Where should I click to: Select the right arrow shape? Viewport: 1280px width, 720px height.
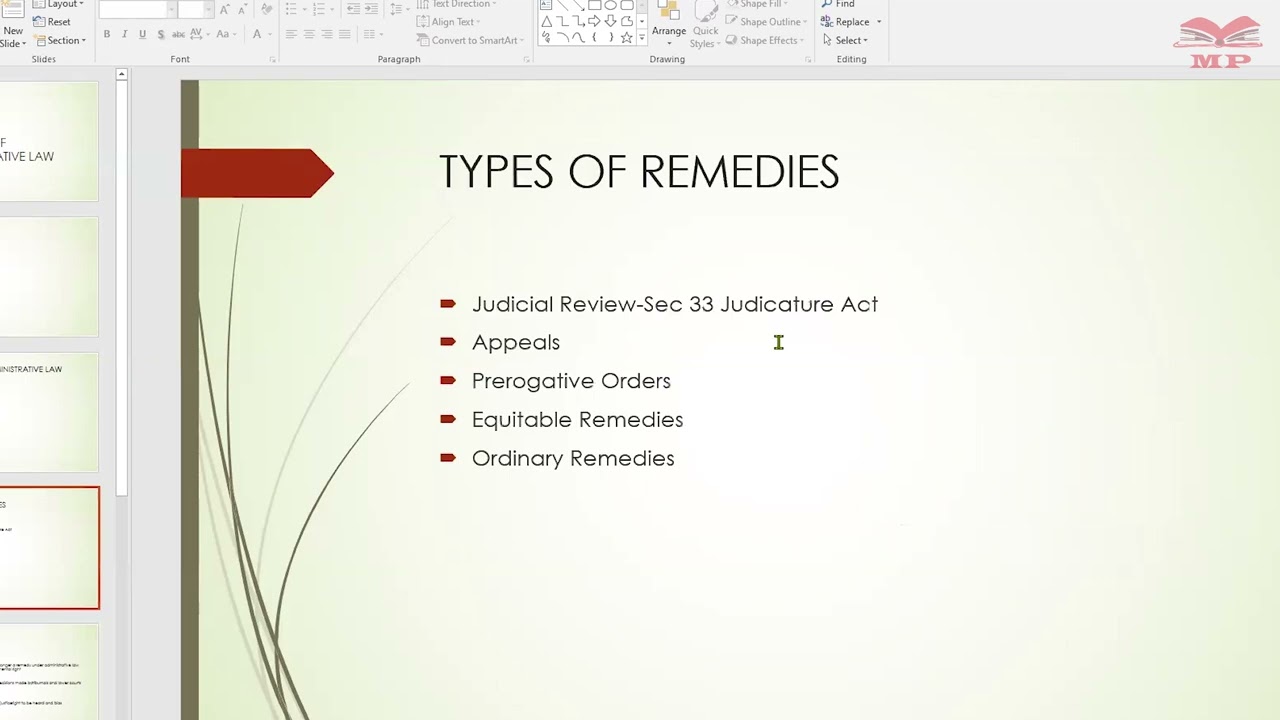point(594,21)
